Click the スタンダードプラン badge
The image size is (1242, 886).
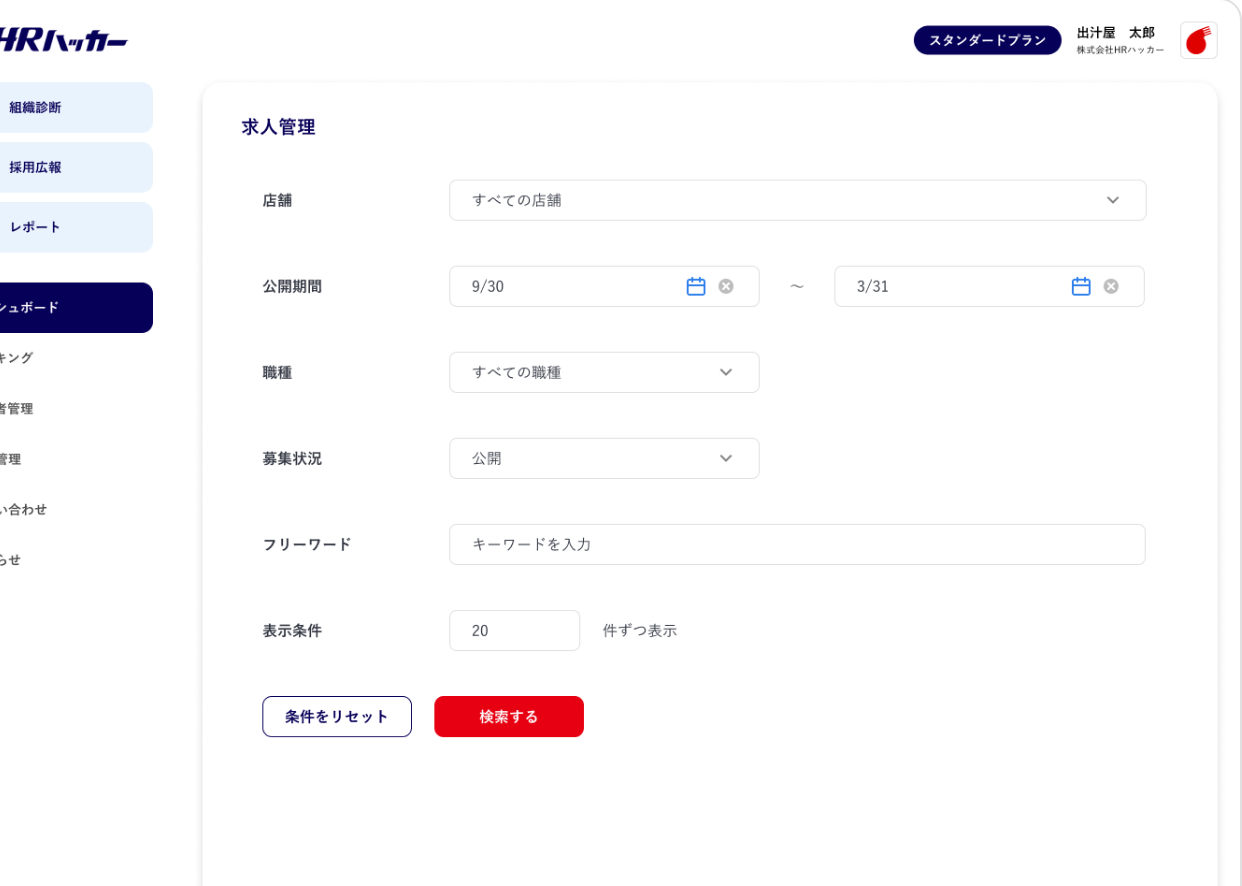tap(987, 41)
